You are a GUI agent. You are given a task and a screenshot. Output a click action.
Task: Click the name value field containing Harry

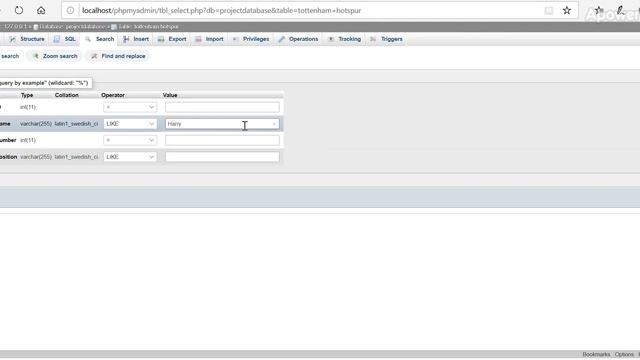[x=222, y=124]
